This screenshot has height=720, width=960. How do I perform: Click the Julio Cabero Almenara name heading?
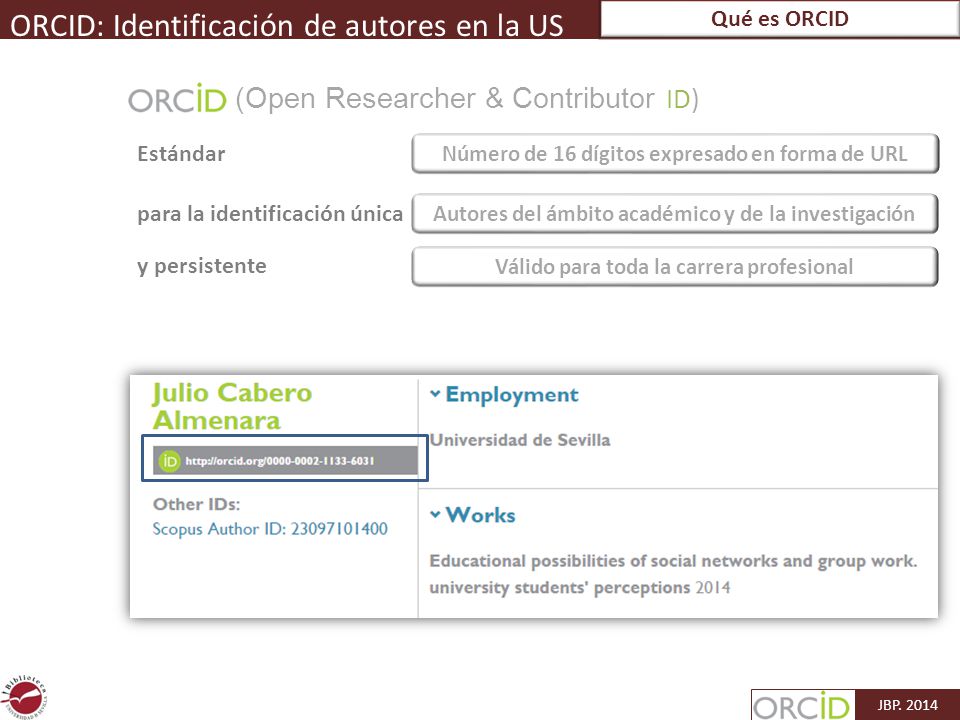pyautogui.click(x=232, y=407)
